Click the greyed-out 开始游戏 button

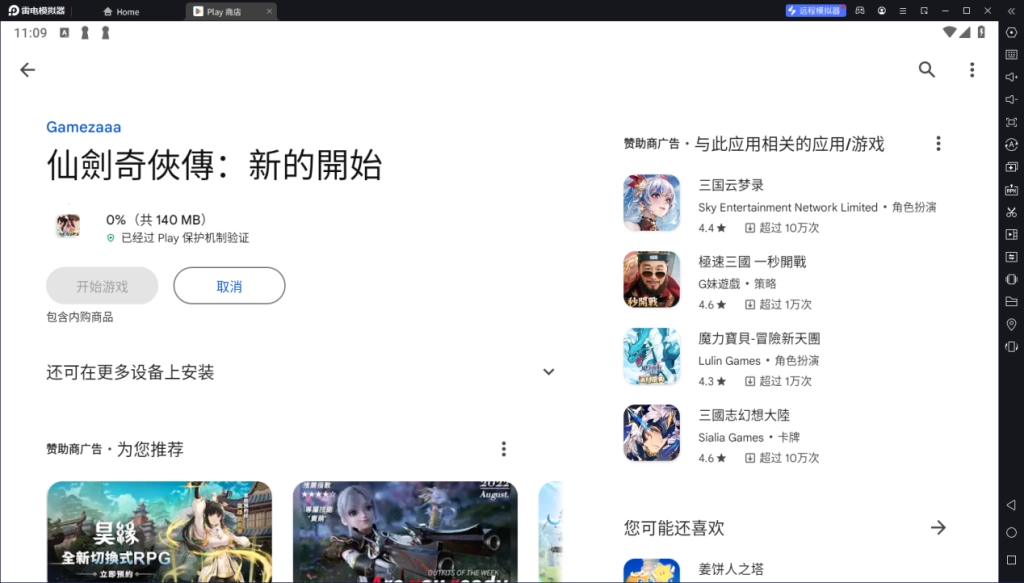click(102, 286)
